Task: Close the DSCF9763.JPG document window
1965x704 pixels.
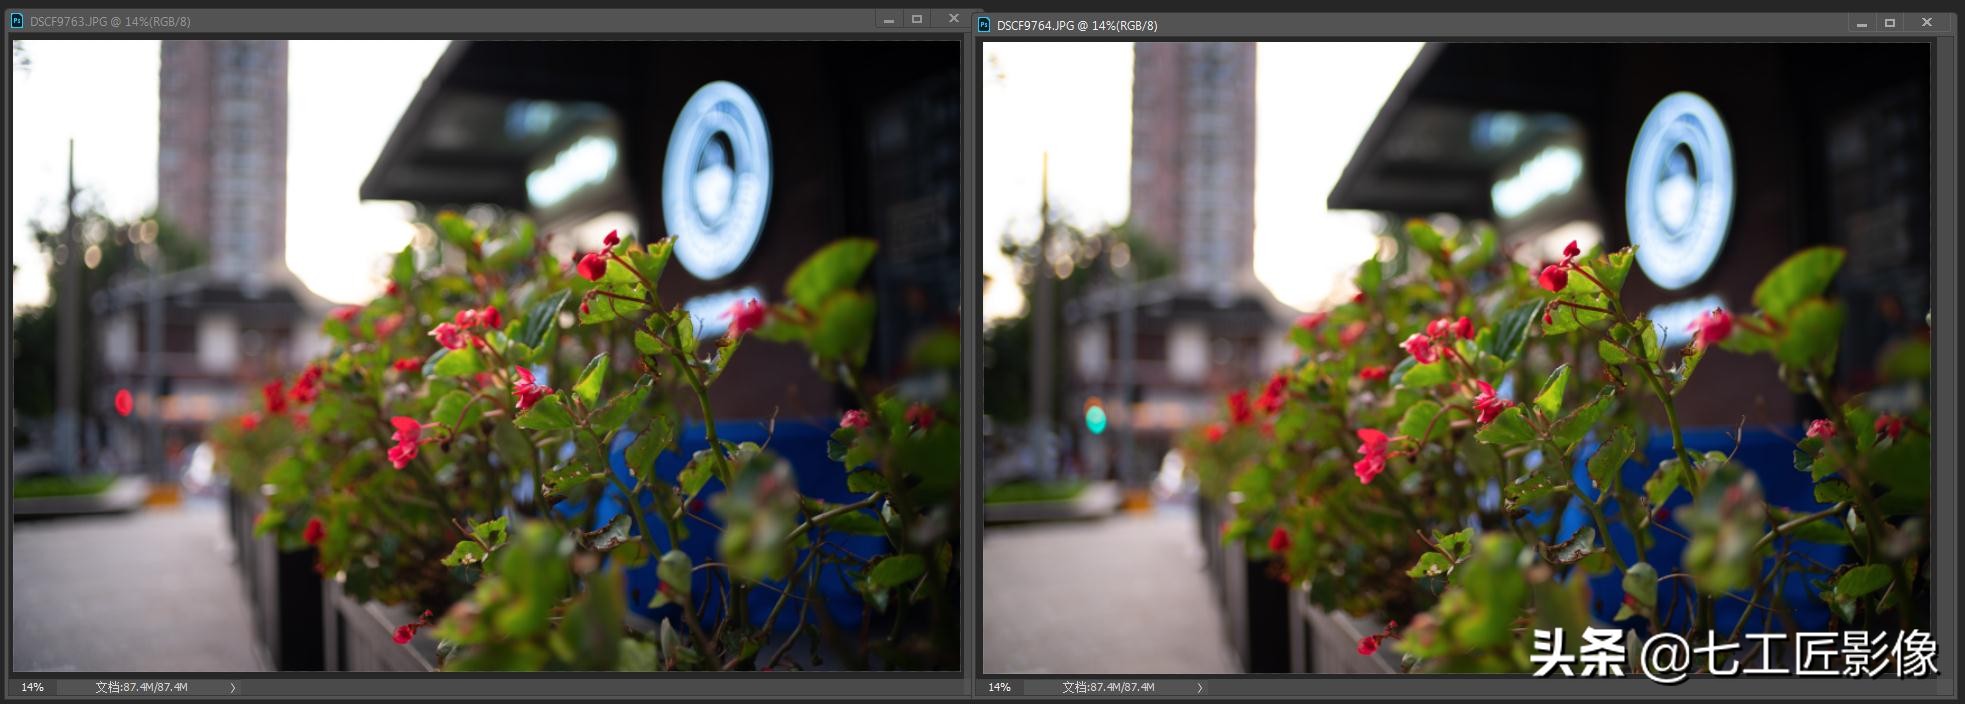Action: coord(953,19)
